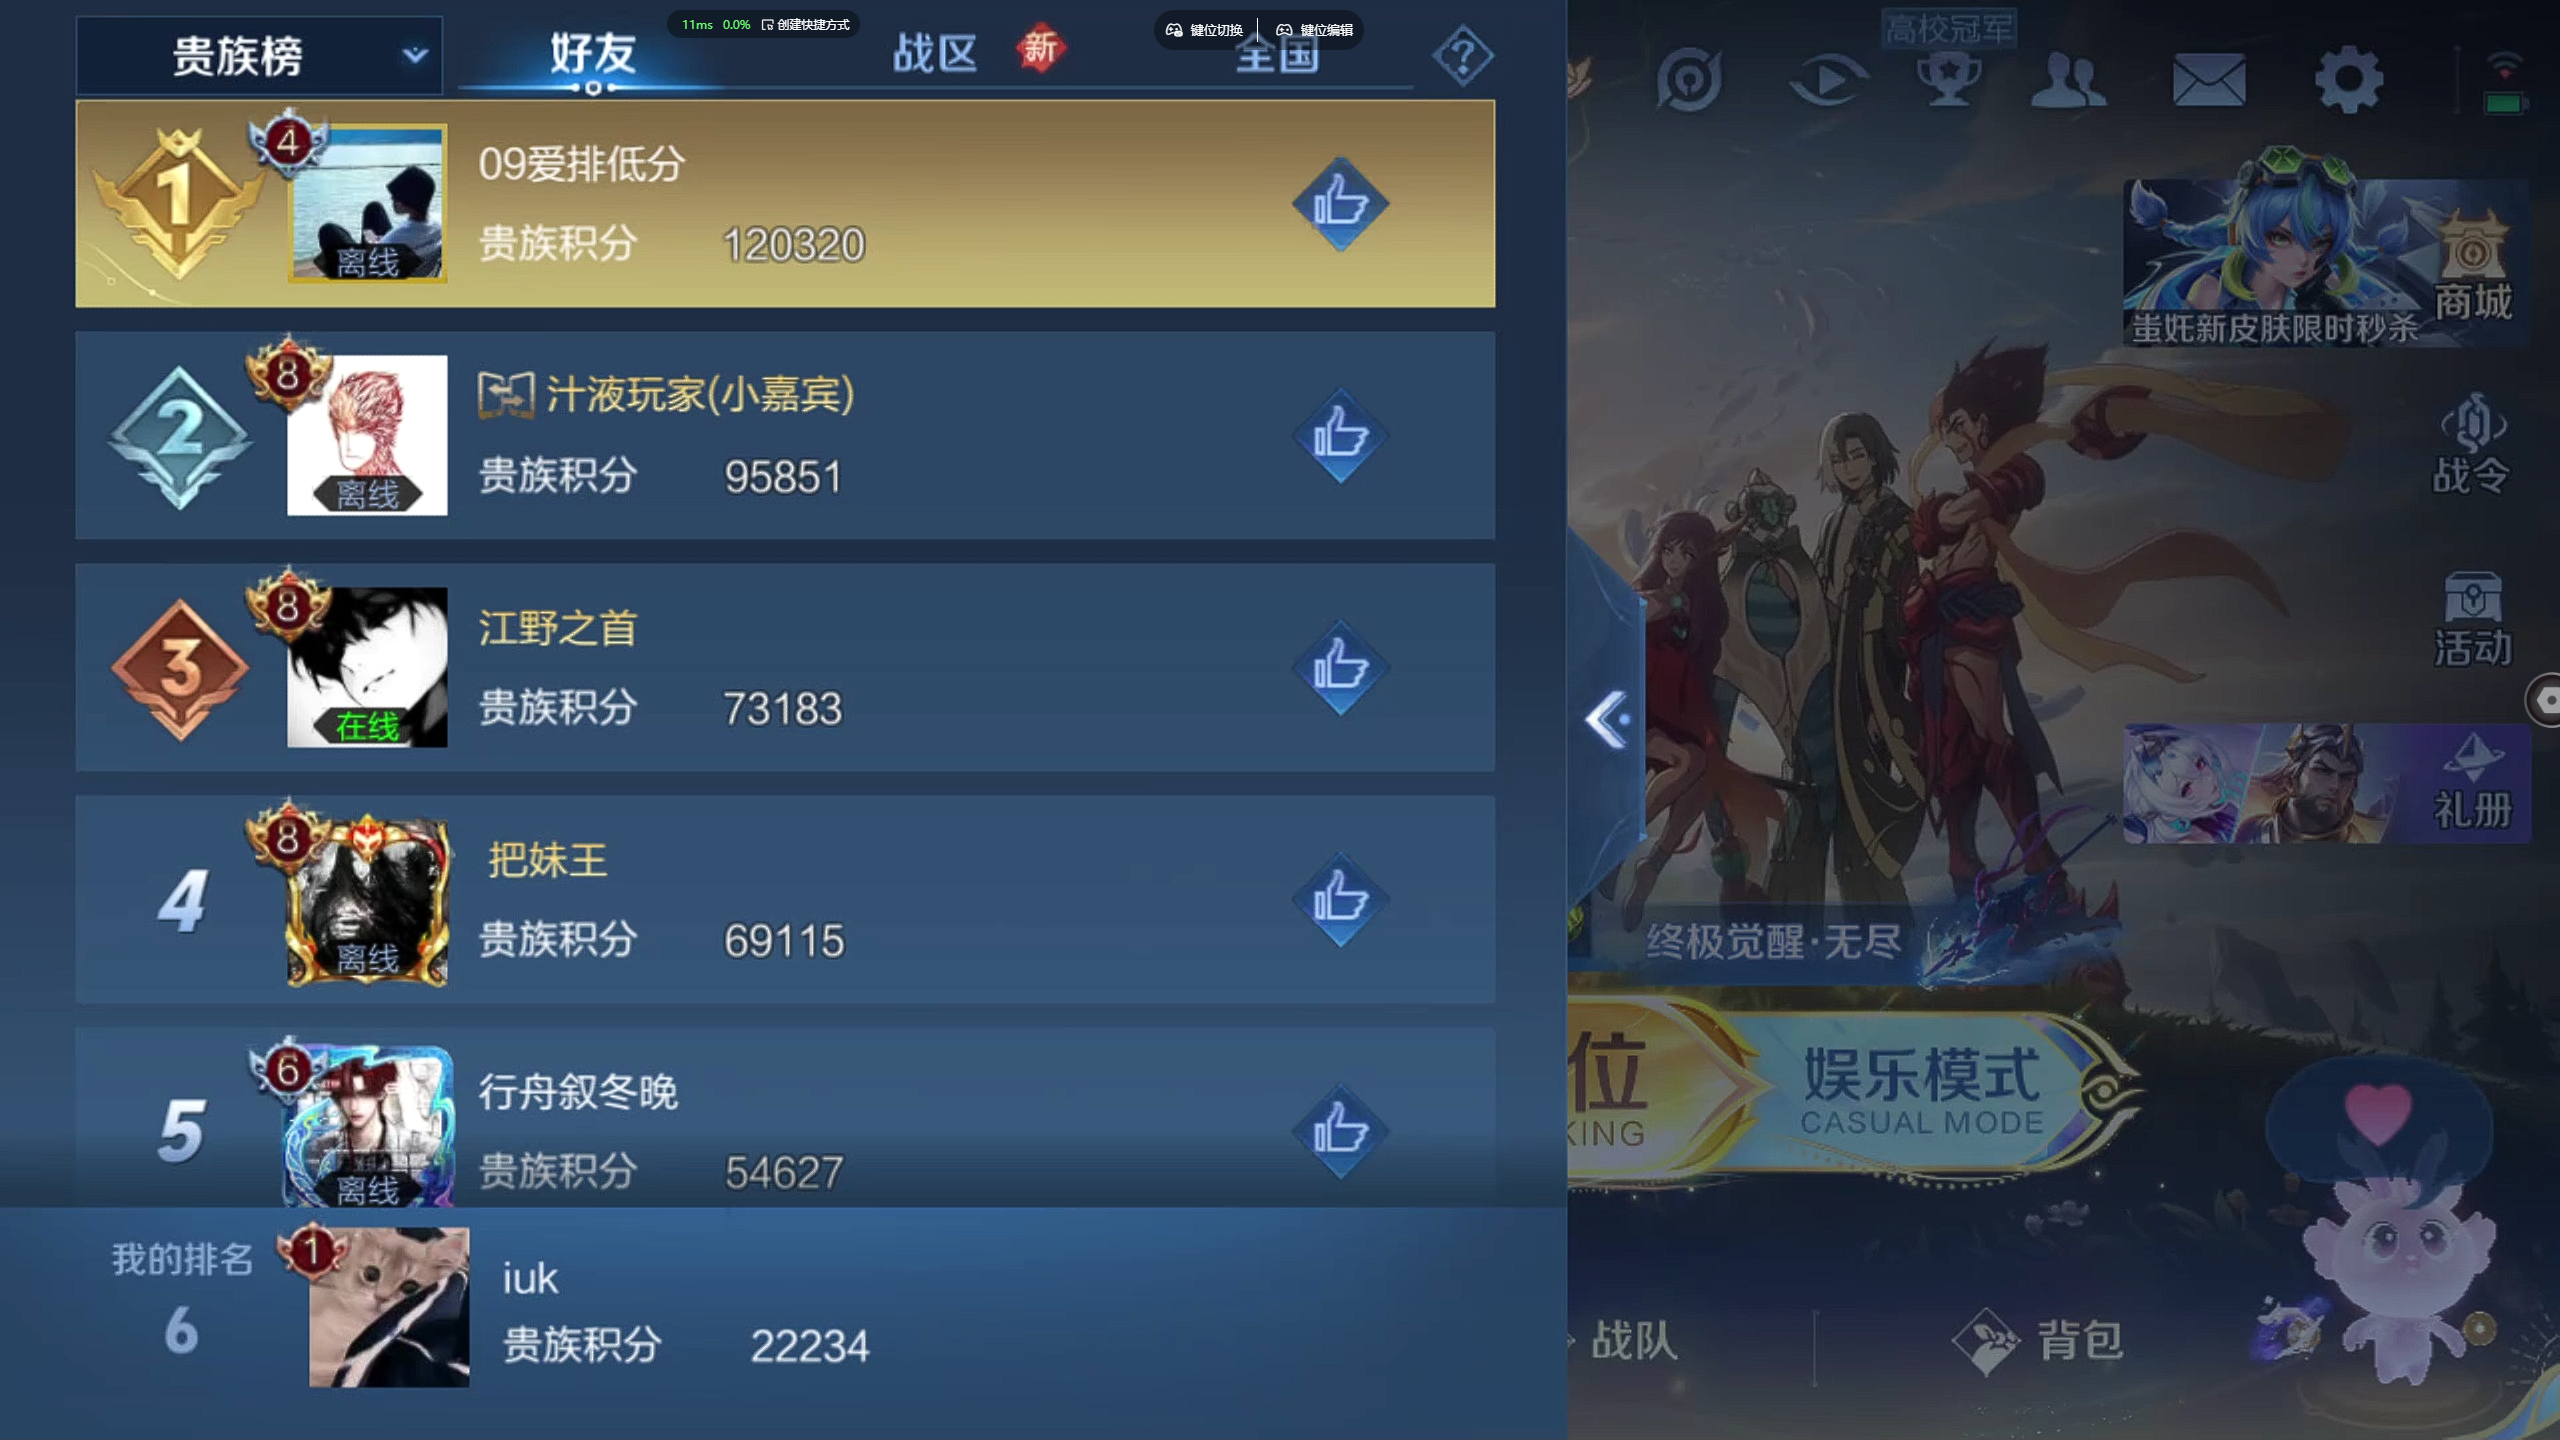The height and width of the screenshot is (1440, 2560).
Task: Open the question mark help icon
Action: [x=1462, y=56]
